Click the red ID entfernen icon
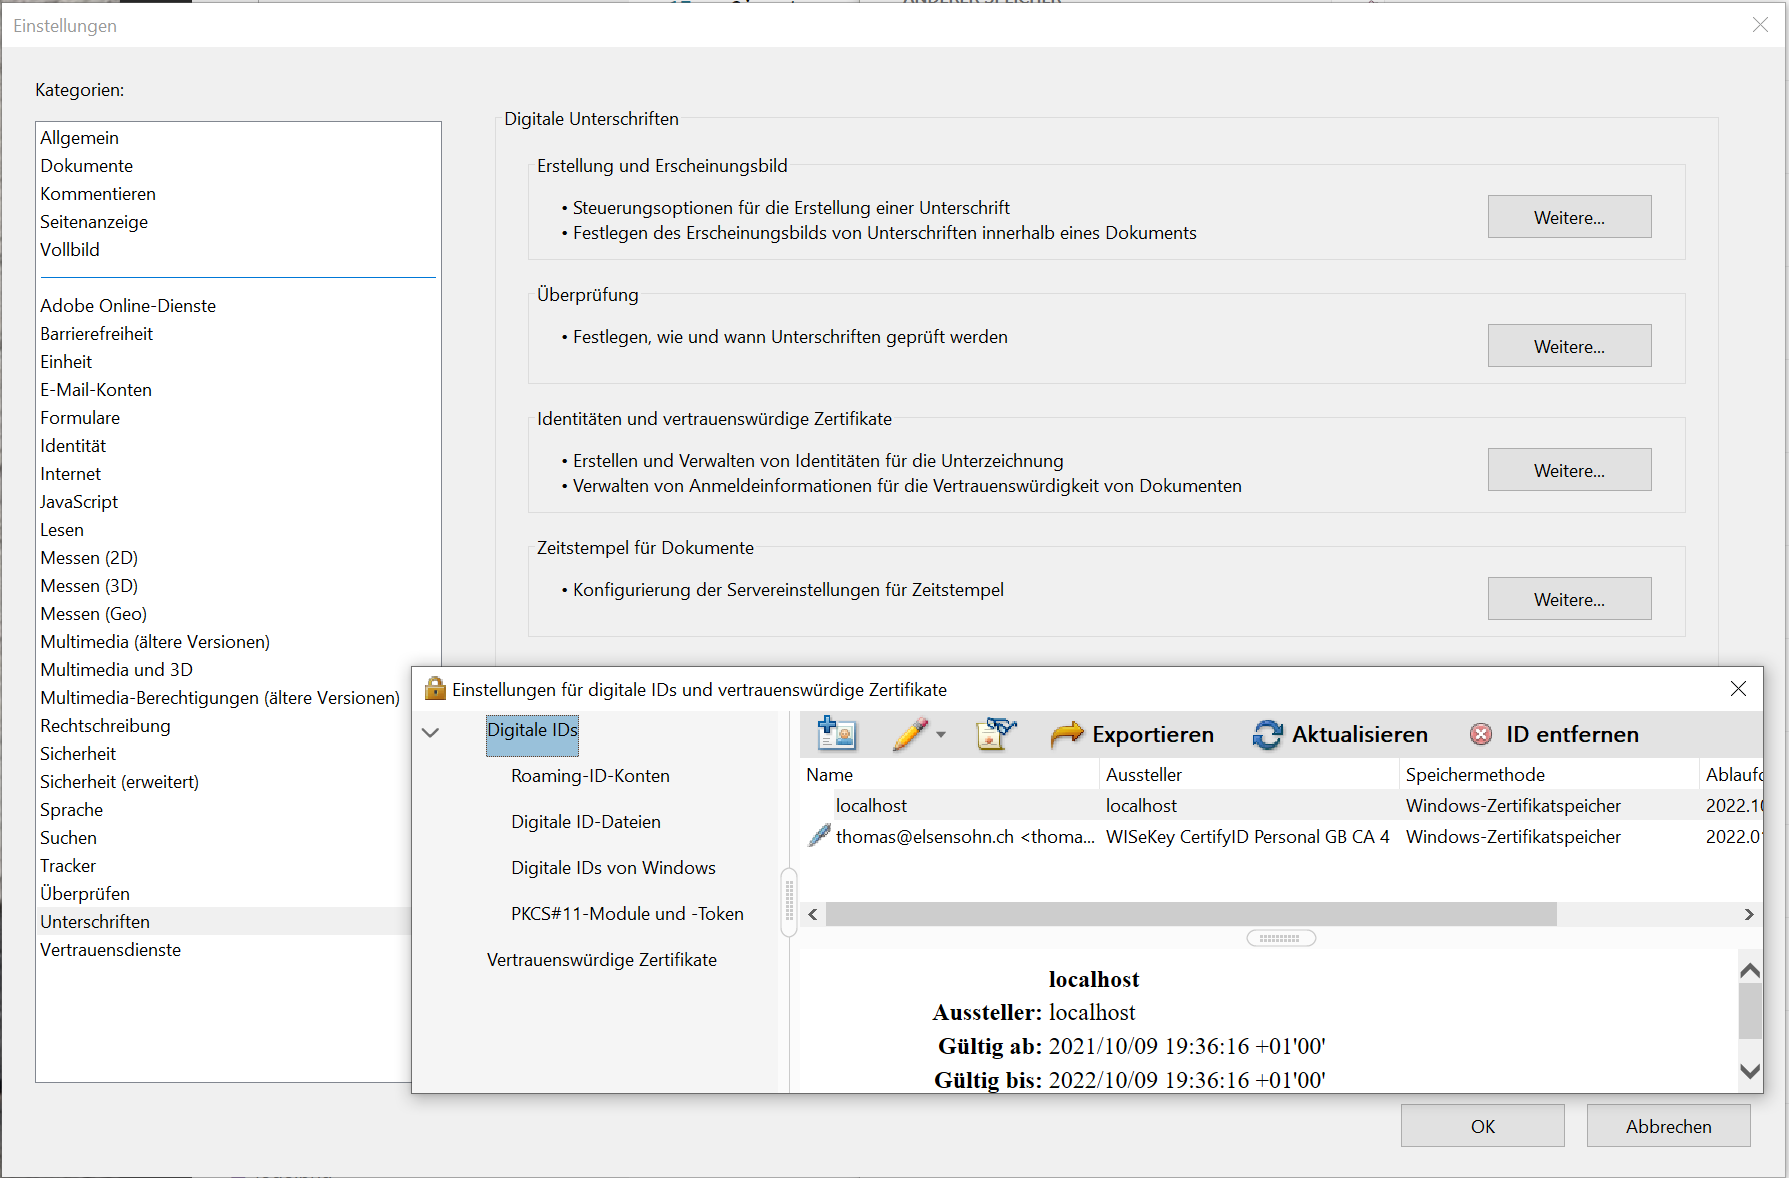Viewport: 1789px width, 1178px height. tap(1481, 735)
